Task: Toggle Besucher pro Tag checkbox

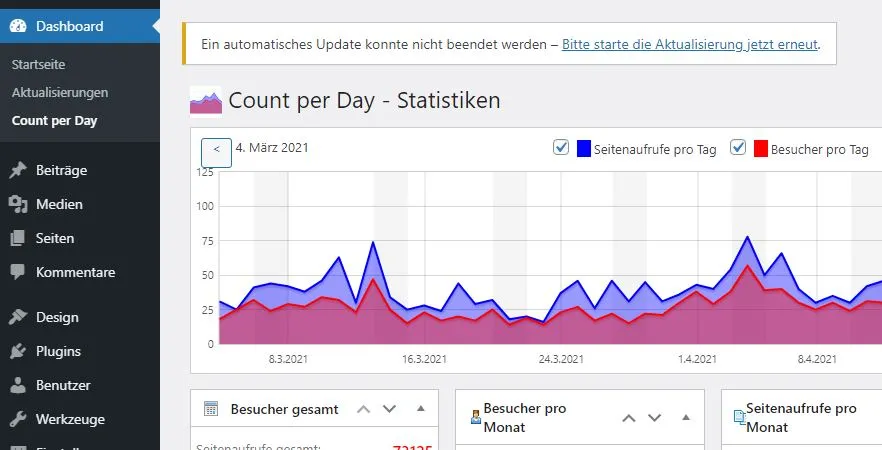Action: [x=738, y=147]
